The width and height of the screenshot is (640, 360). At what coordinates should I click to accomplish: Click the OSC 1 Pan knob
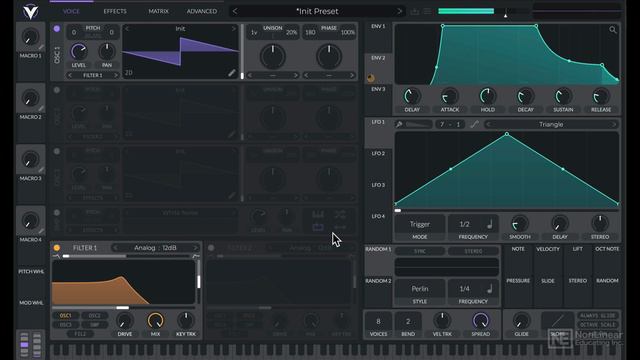[x=107, y=51]
